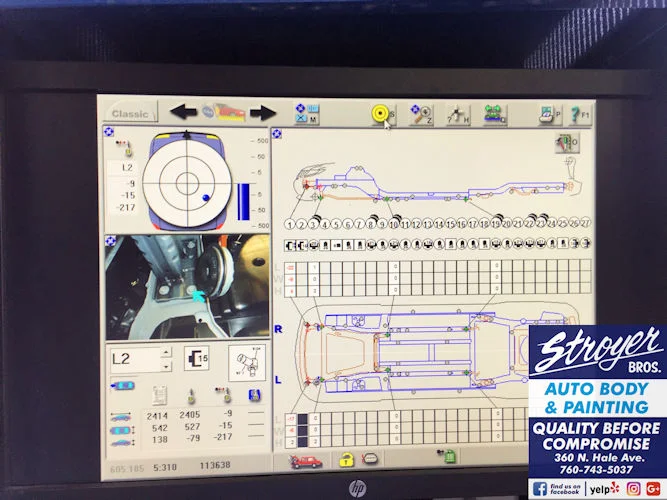This screenshot has height=500, width=667.
Task: Open the red tow car icon
Action: coord(305,461)
